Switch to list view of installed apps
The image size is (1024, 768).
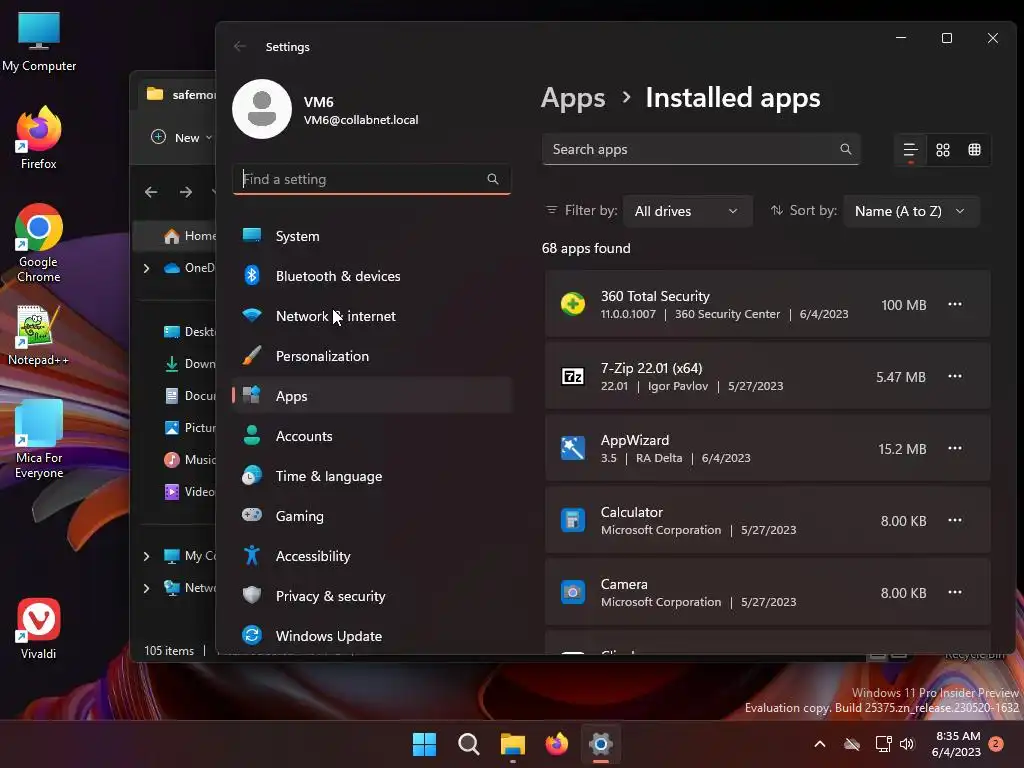910,150
